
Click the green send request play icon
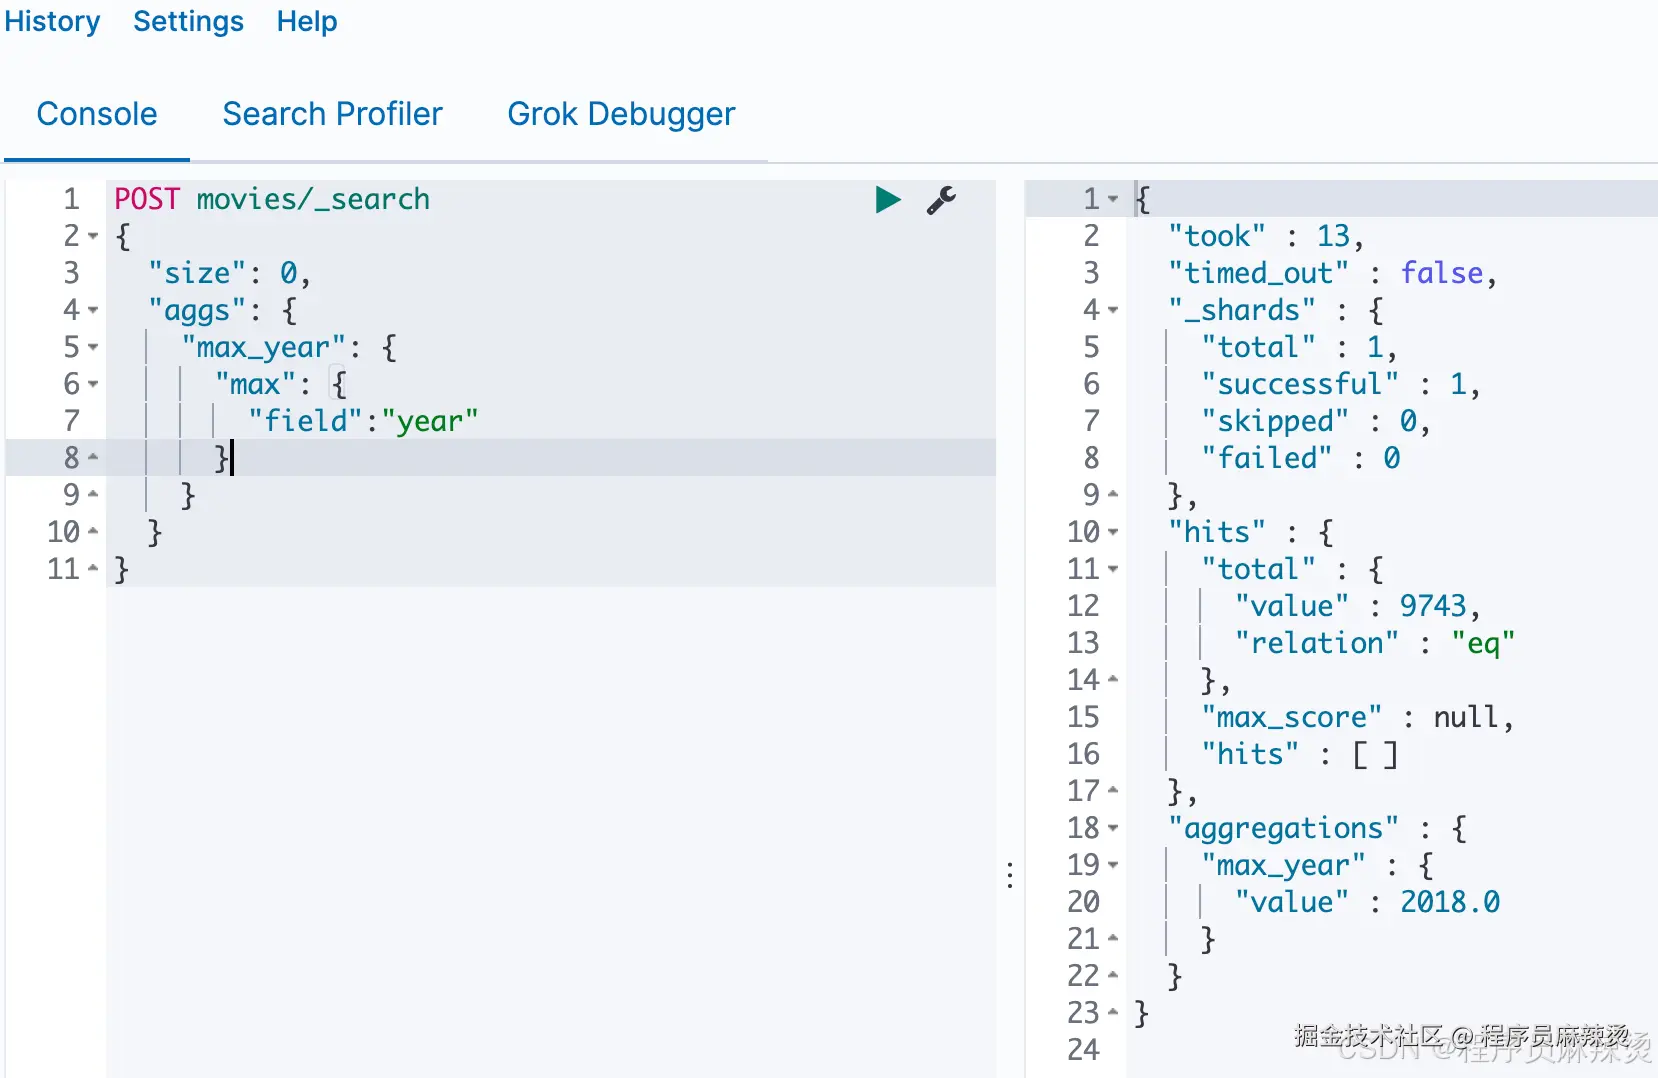[x=887, y=200]
